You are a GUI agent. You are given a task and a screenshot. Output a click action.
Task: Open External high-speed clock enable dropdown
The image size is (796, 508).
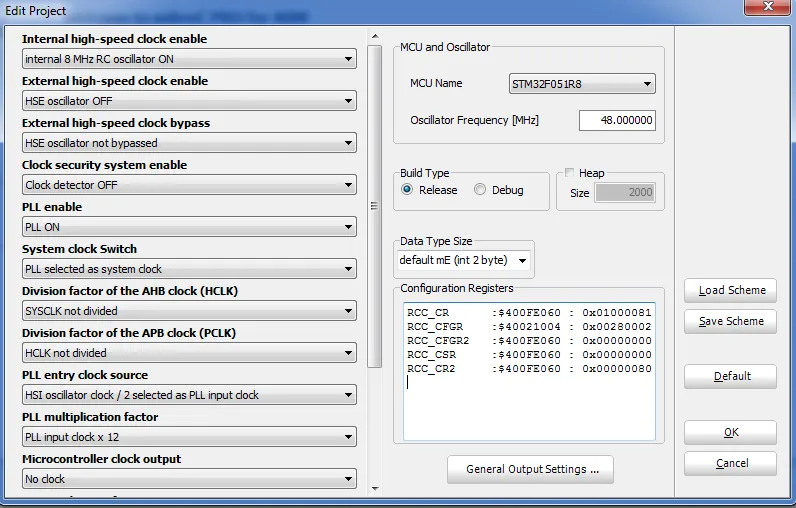(x=189, y=101)
